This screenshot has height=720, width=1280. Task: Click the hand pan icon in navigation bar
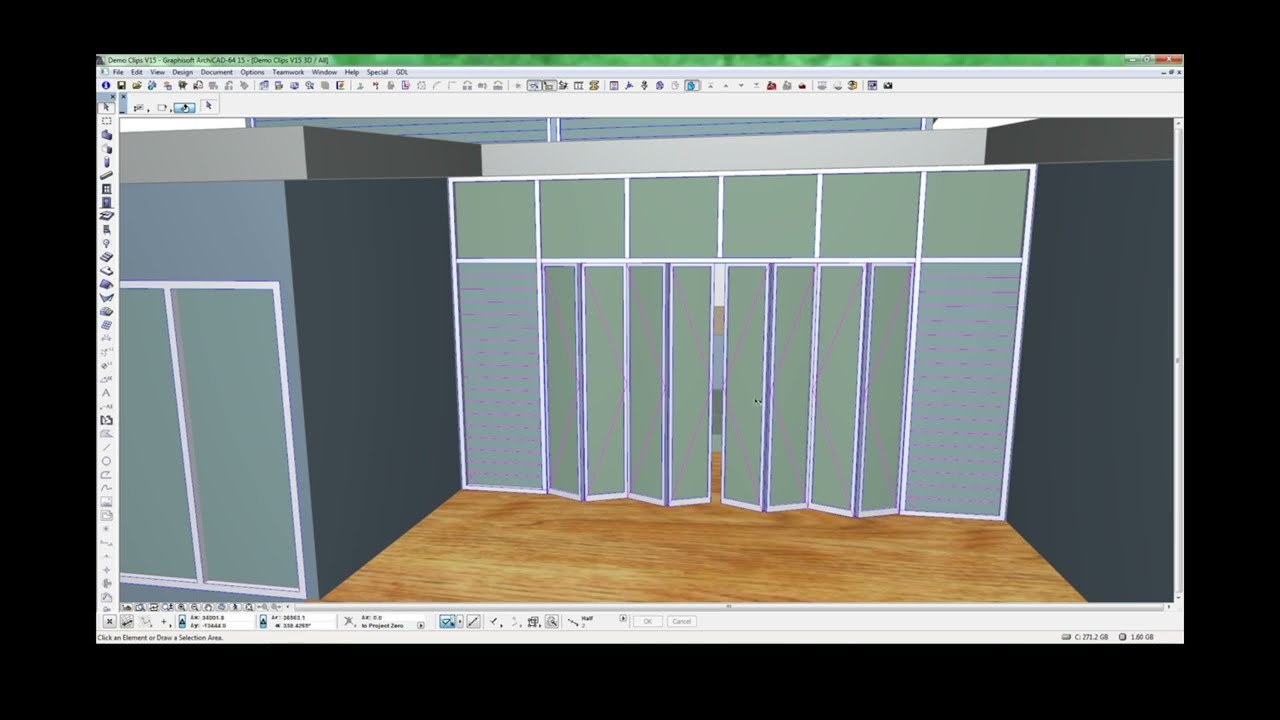pyautogui.click(x=208, y=607)
